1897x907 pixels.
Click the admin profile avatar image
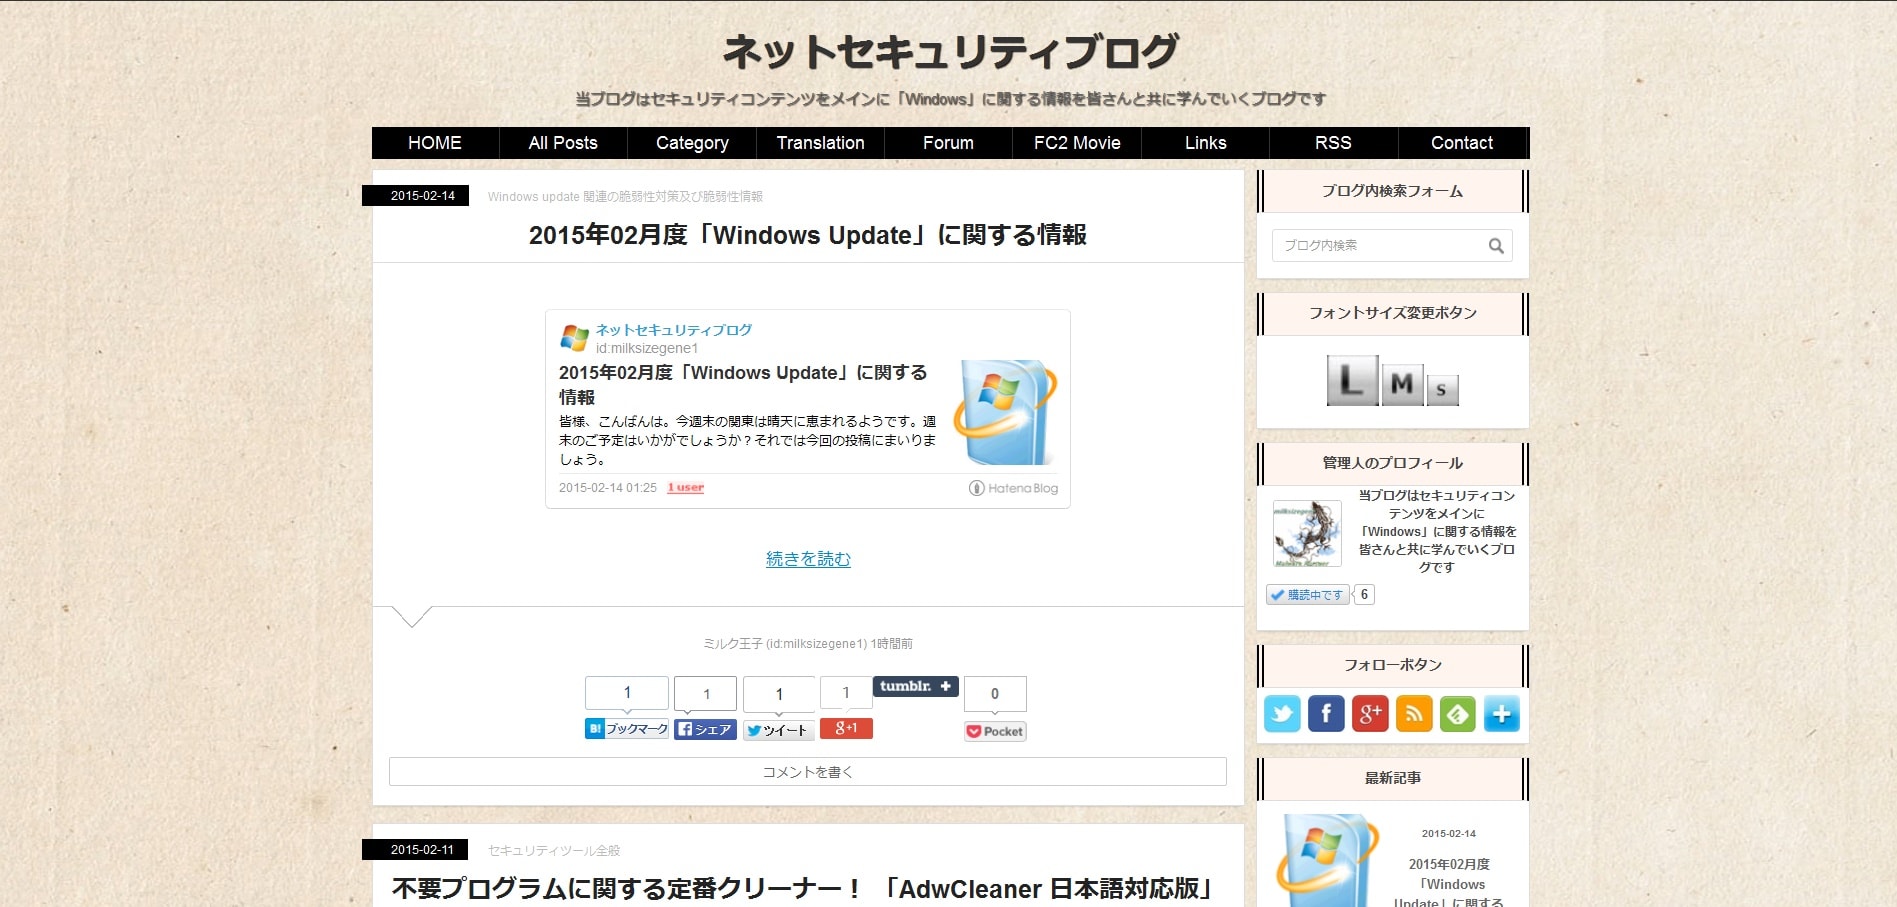[x=1306, y=533]
